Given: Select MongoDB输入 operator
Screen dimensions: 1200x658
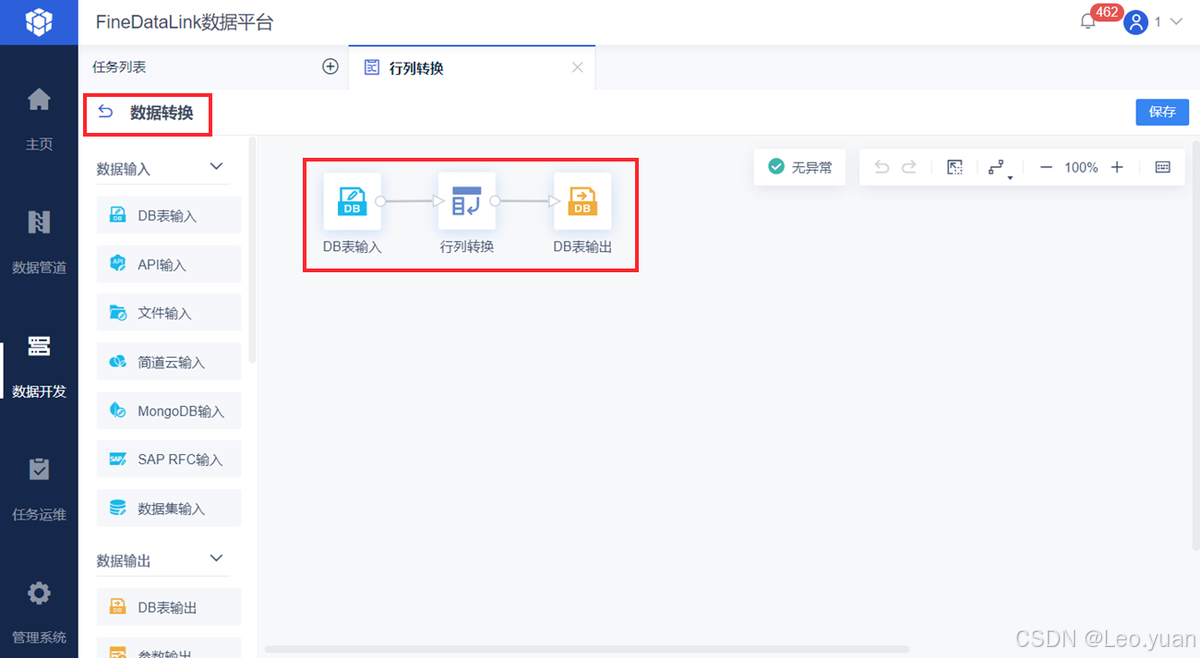Looking at the screenshot, I should pos(169,411).
